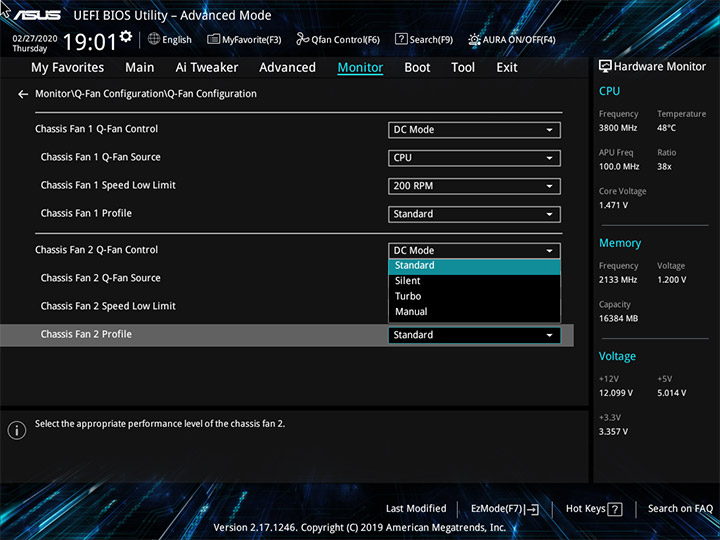The image size is (720, 540).
Task: Click the Monitor\Q-Fan Configuration breadcrumb path
Action: (146, 94)
